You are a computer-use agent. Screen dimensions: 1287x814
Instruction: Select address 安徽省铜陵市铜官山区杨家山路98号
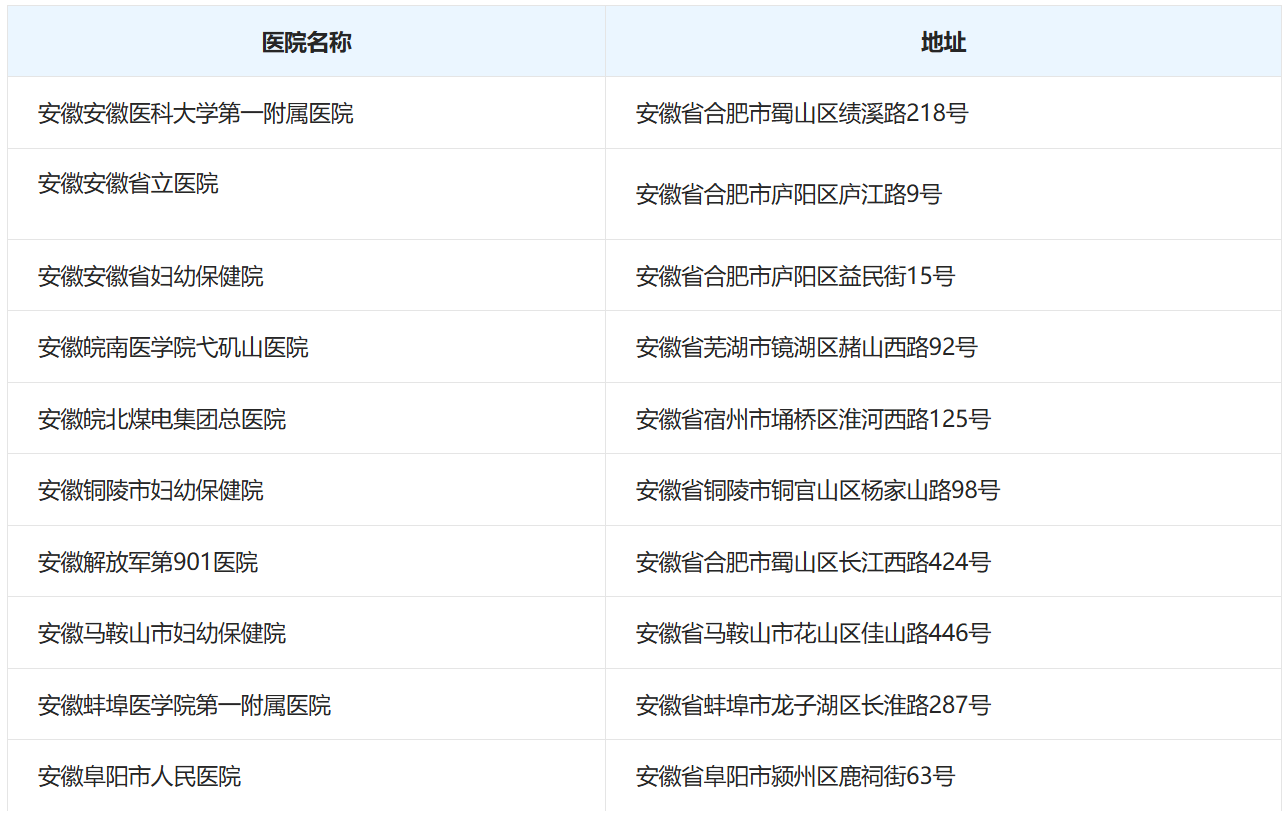(x=818, y=491)
